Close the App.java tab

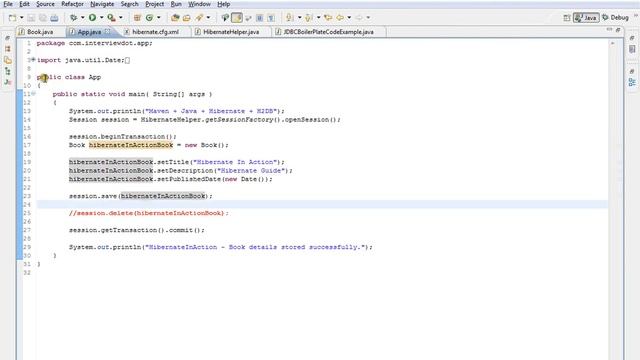click(x=107, y=31)
